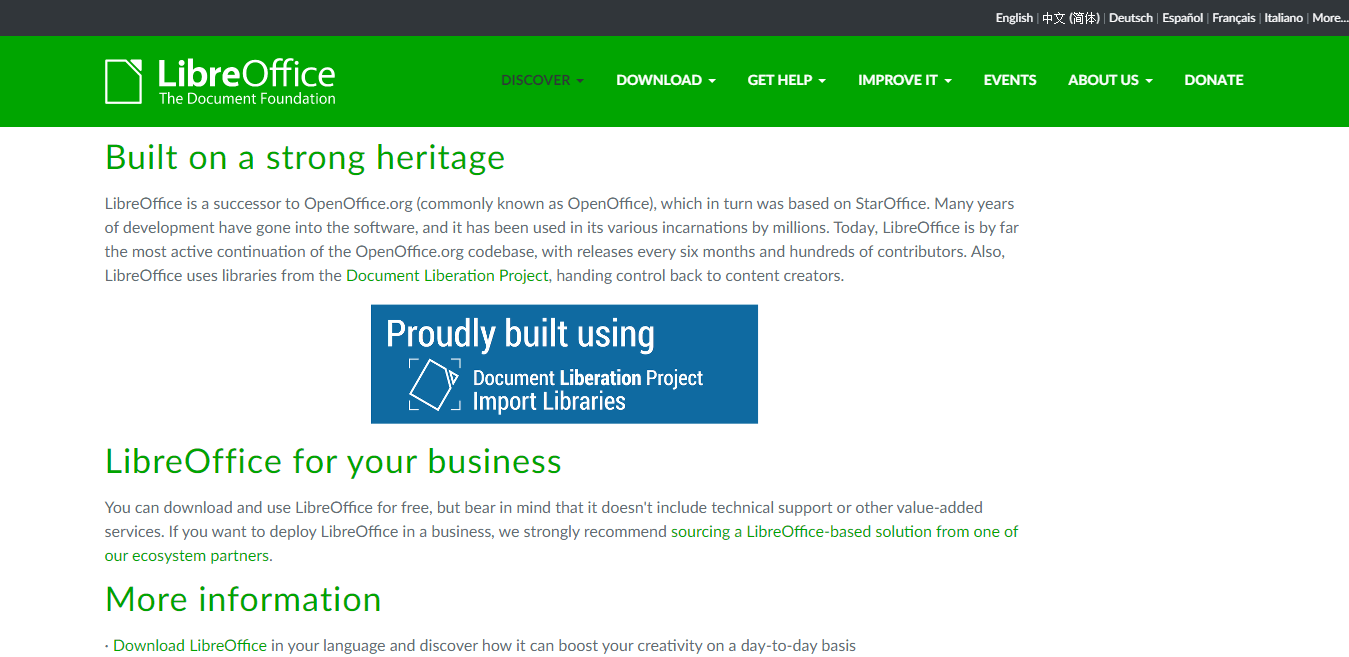Follow the Document Liberation Project link
This screenshot has width=1349, height=657.
point(447,275)
